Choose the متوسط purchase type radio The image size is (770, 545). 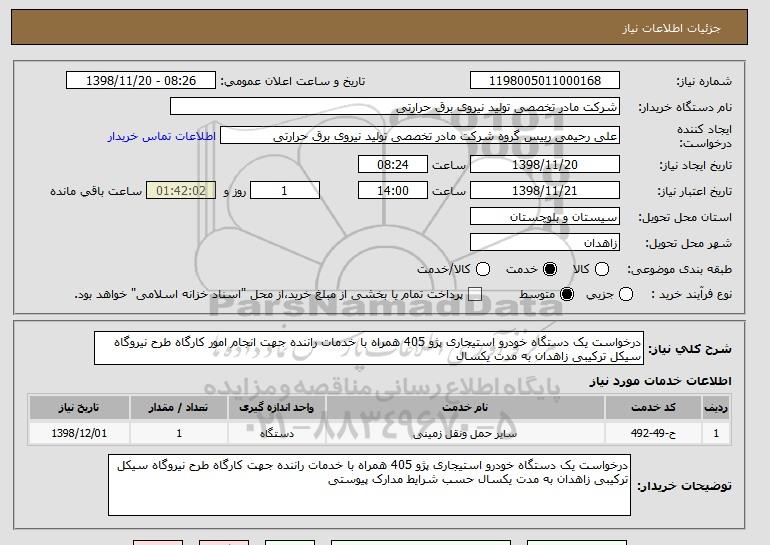(x=567, y=294)
